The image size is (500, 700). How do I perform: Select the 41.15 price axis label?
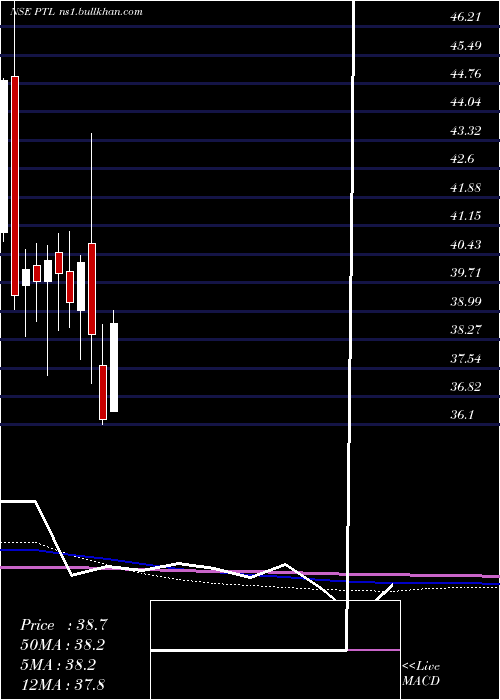pos(465,217)
